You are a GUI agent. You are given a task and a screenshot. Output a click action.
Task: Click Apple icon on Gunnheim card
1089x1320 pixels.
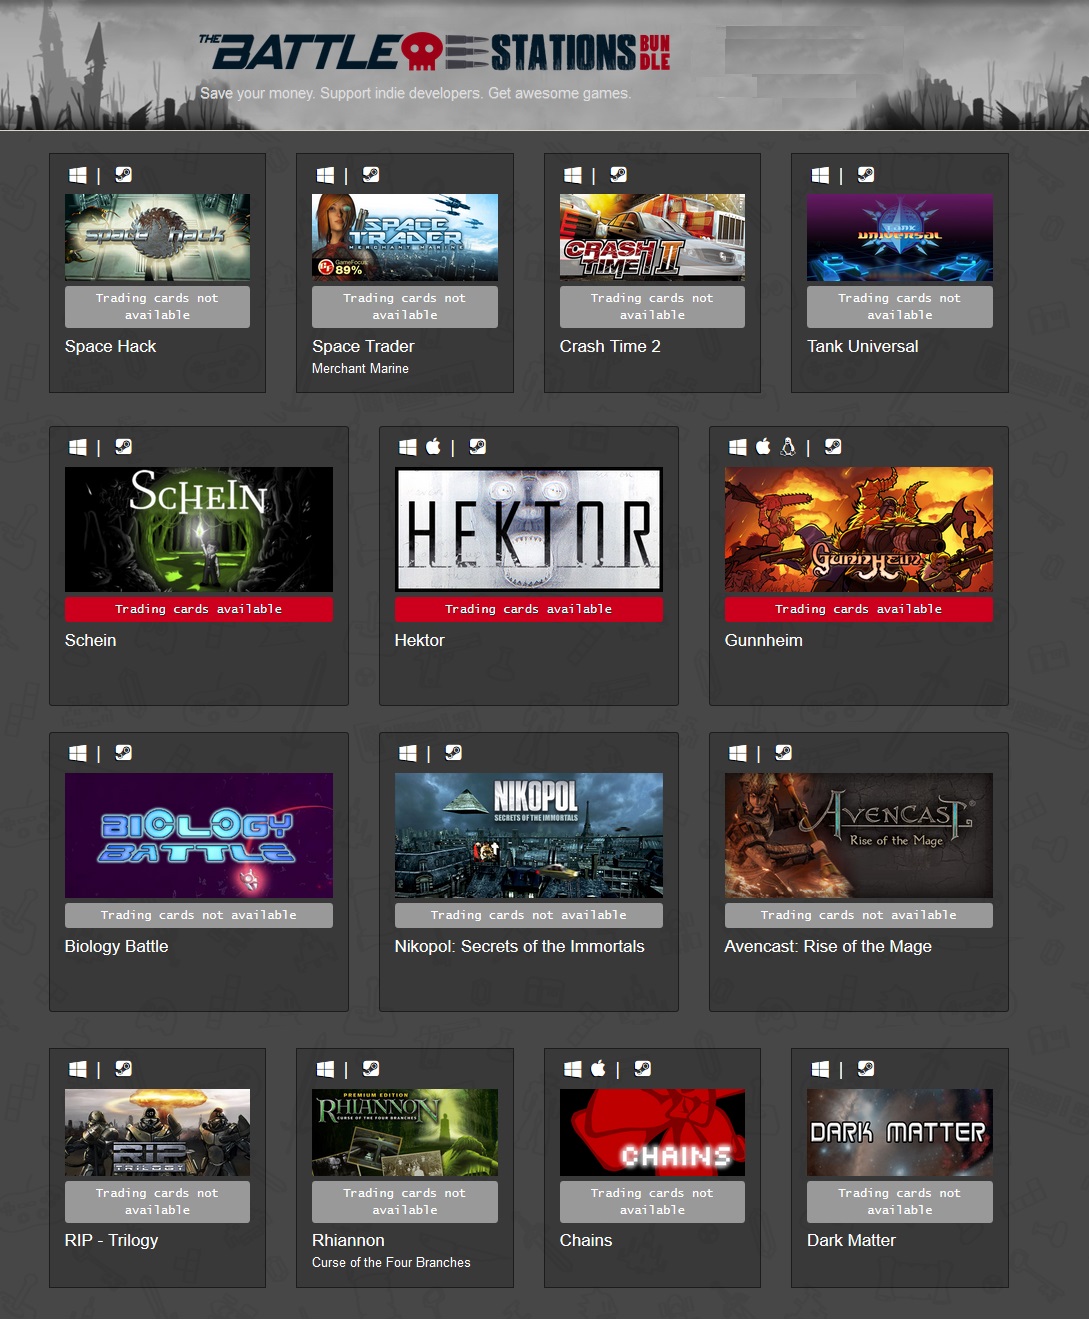point(763,446)
